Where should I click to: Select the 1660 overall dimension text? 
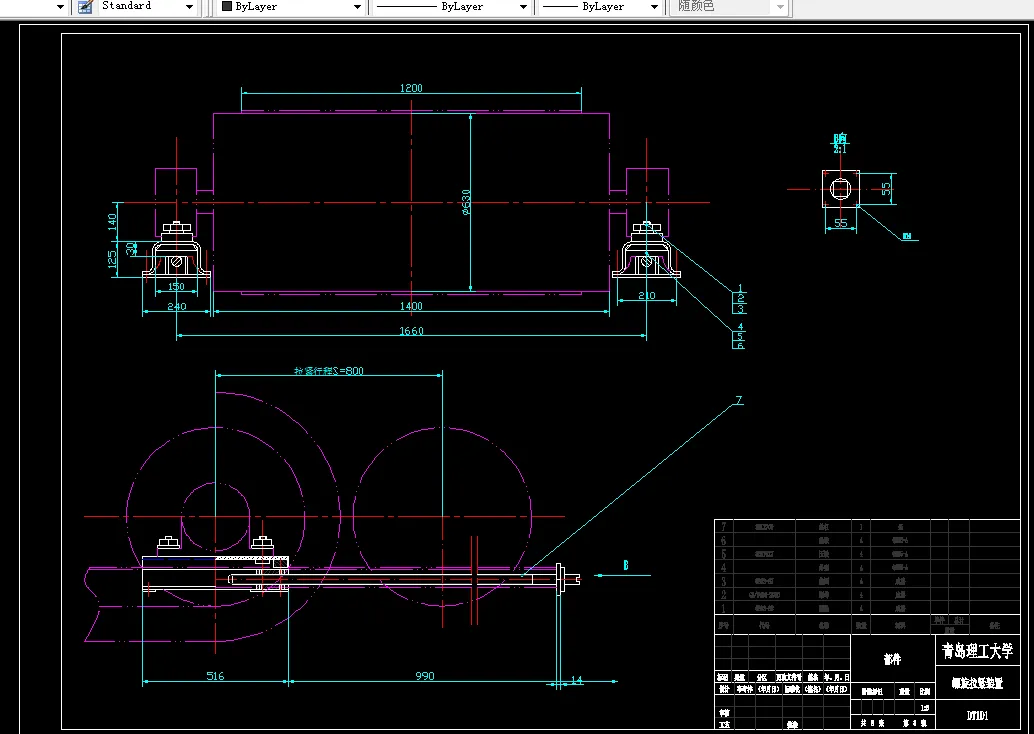pyautogui.click(x=411, y=331)
